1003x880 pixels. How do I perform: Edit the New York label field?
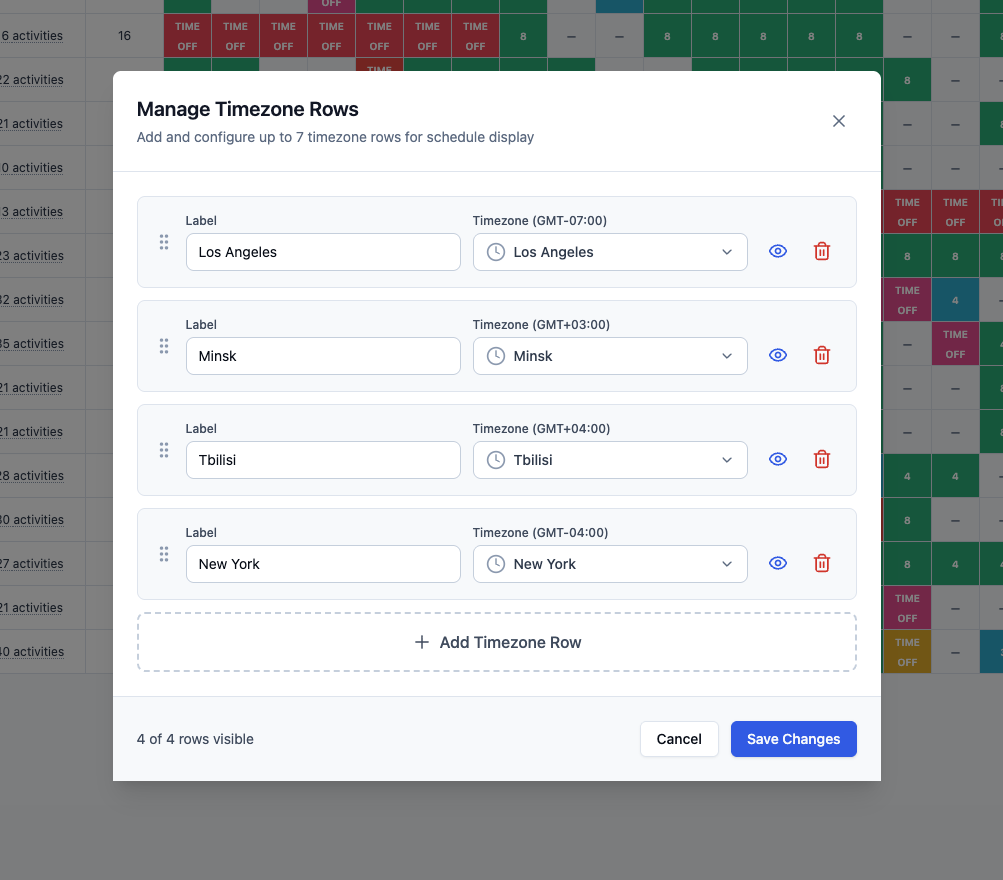coord(323,564)
